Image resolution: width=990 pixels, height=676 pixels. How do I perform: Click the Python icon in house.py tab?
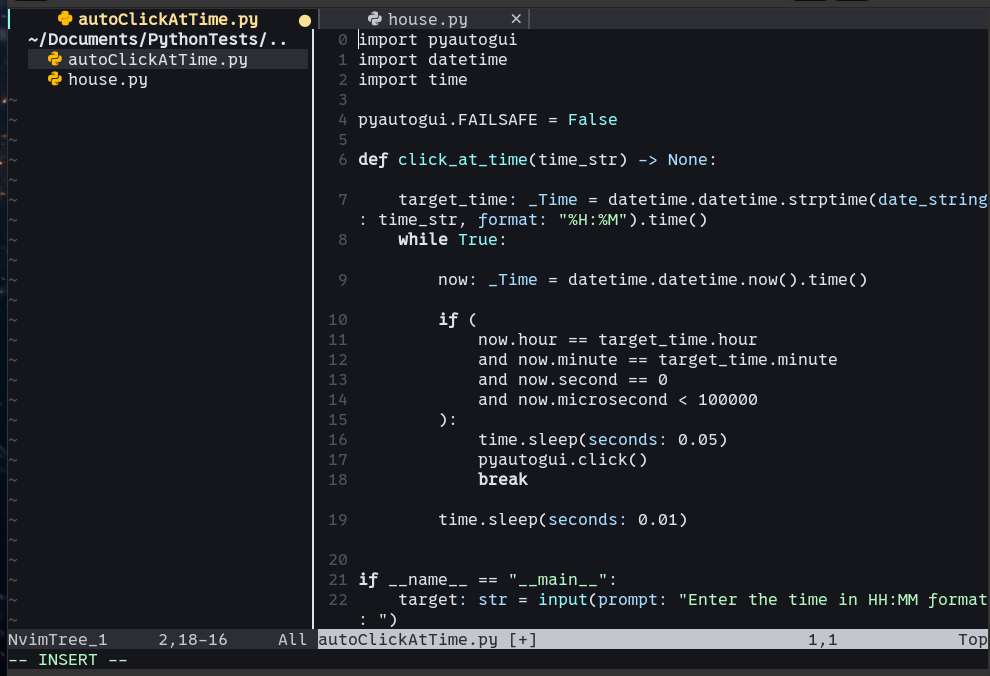click(x=374, y=19)
